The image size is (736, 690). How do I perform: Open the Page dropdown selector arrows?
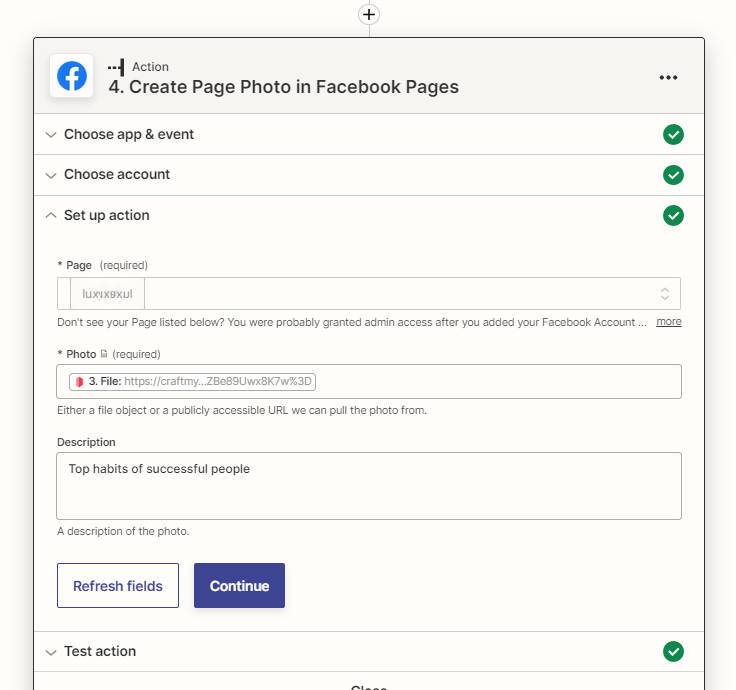tap(665, 294)
